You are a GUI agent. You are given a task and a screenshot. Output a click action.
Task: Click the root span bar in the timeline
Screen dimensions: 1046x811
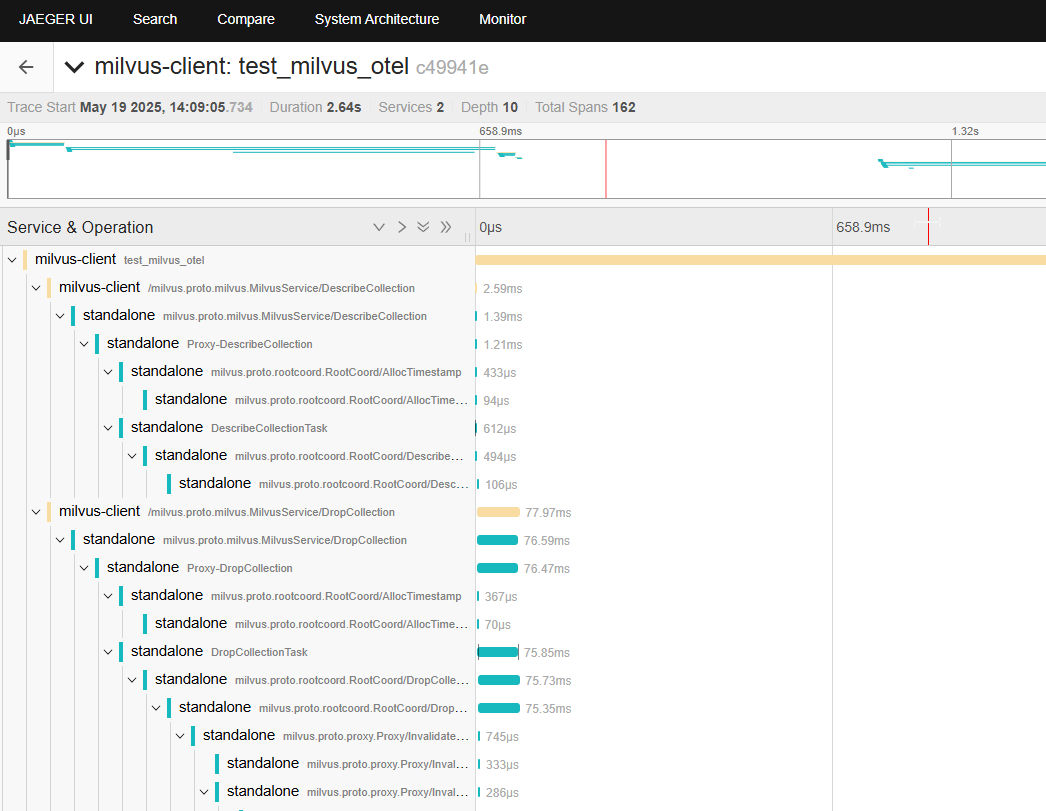coord(760,260)
